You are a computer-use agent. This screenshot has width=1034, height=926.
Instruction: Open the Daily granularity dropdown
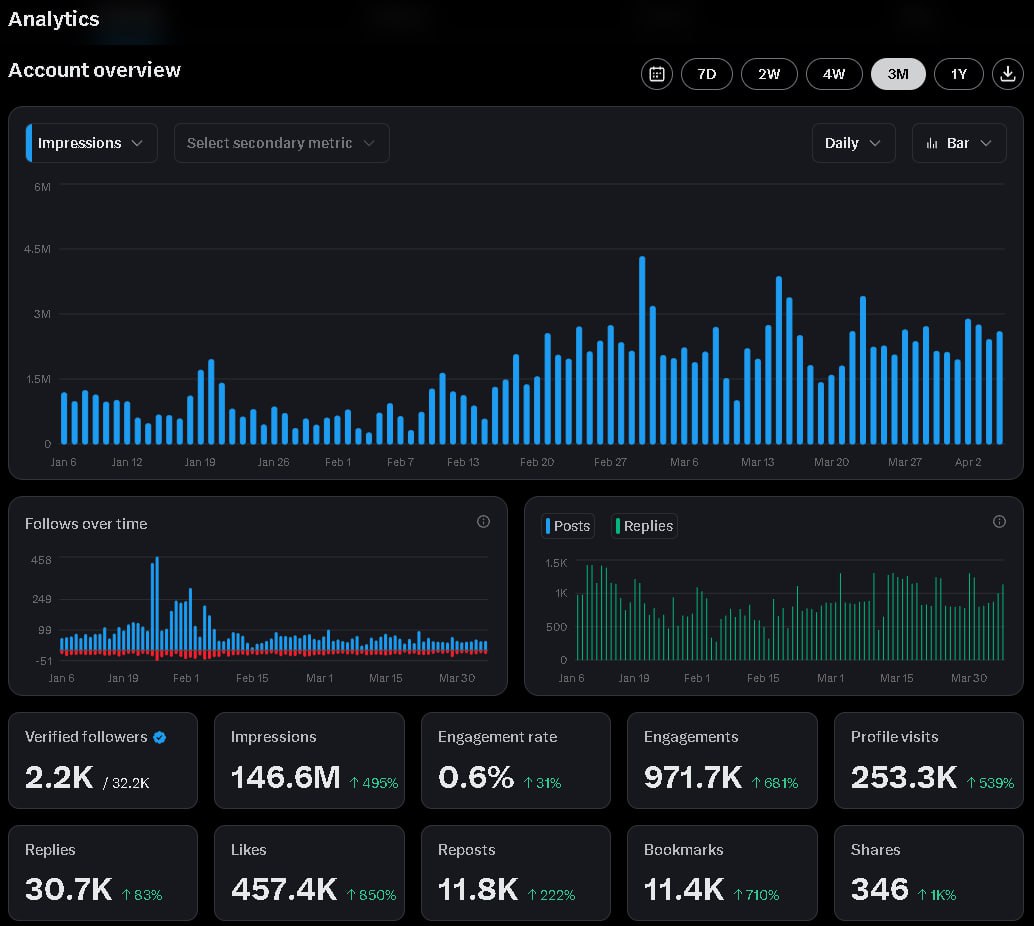point(853,143)
